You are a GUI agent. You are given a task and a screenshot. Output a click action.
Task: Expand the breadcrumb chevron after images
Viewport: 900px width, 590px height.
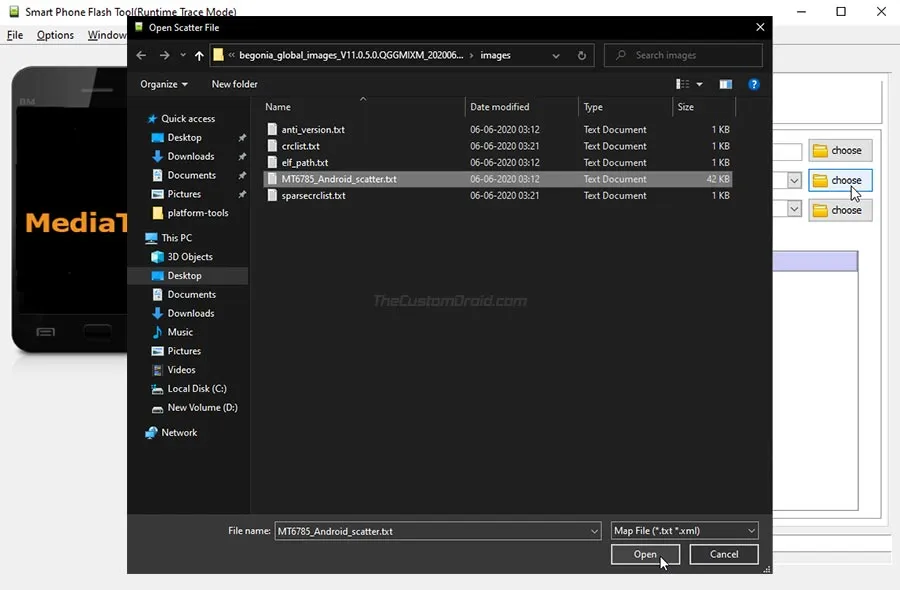click(557, 55)
